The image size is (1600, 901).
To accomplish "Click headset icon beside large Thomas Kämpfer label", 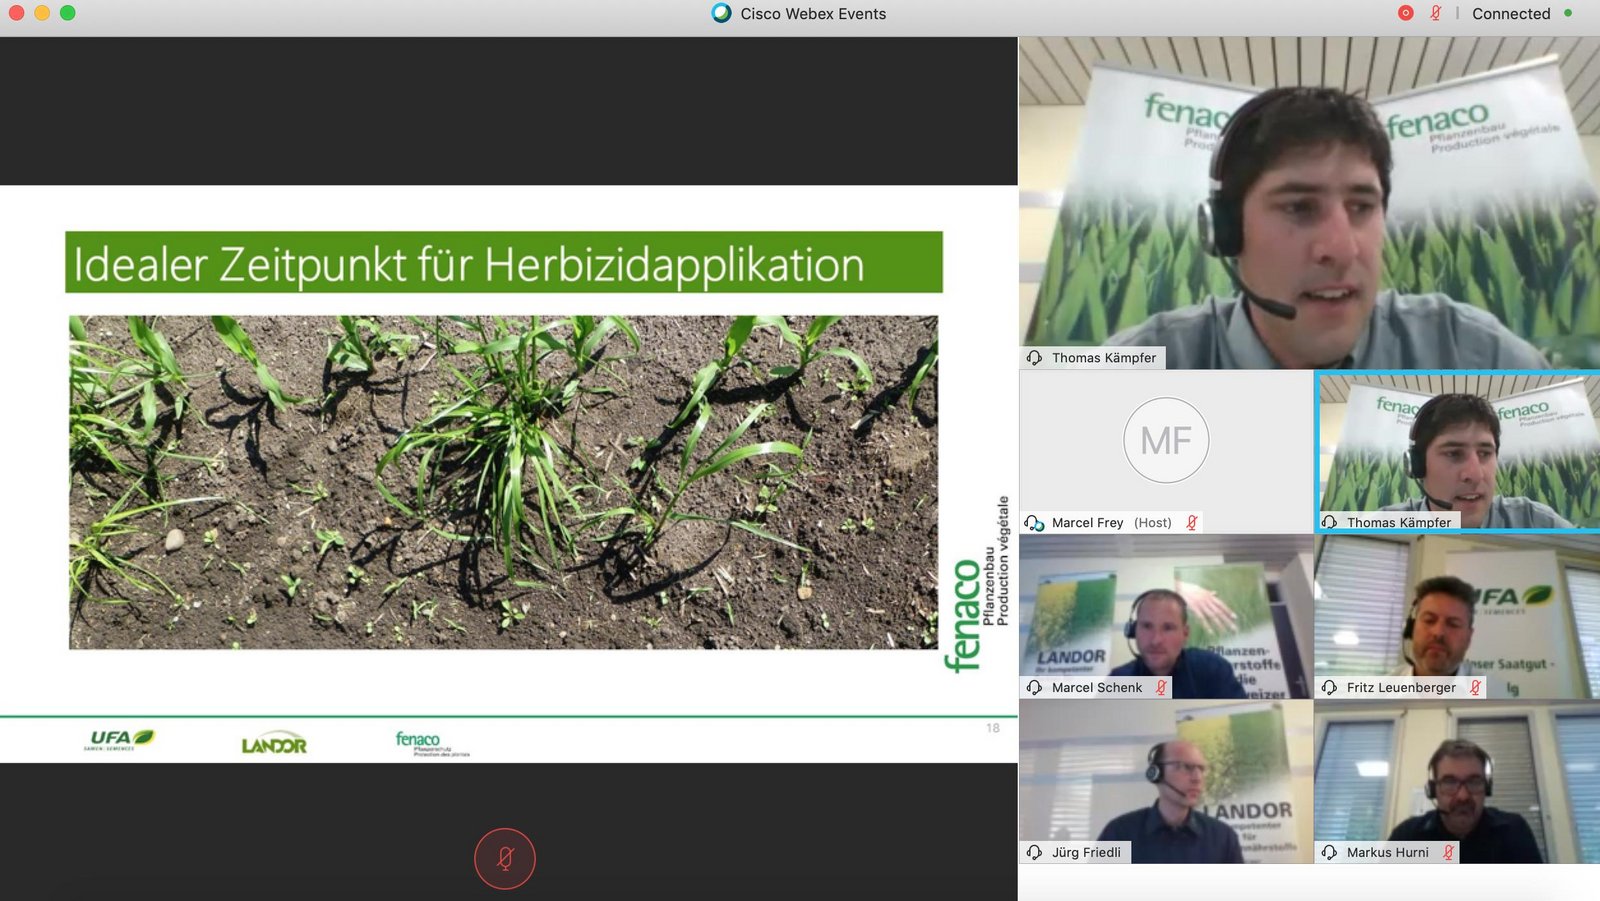I will pos(1035,358).
